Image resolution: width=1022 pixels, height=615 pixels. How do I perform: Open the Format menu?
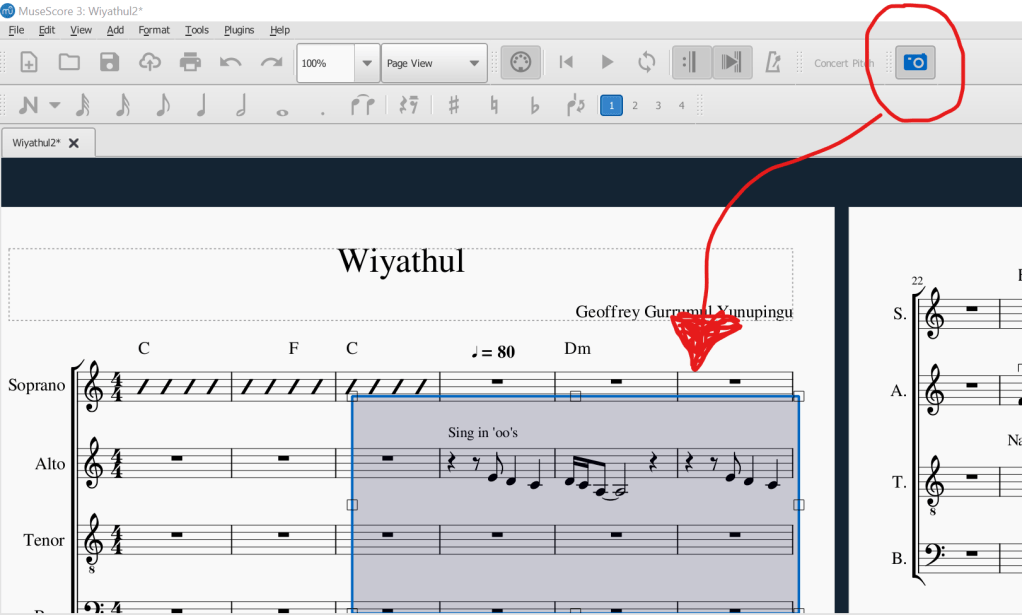[x=154, y=30]
